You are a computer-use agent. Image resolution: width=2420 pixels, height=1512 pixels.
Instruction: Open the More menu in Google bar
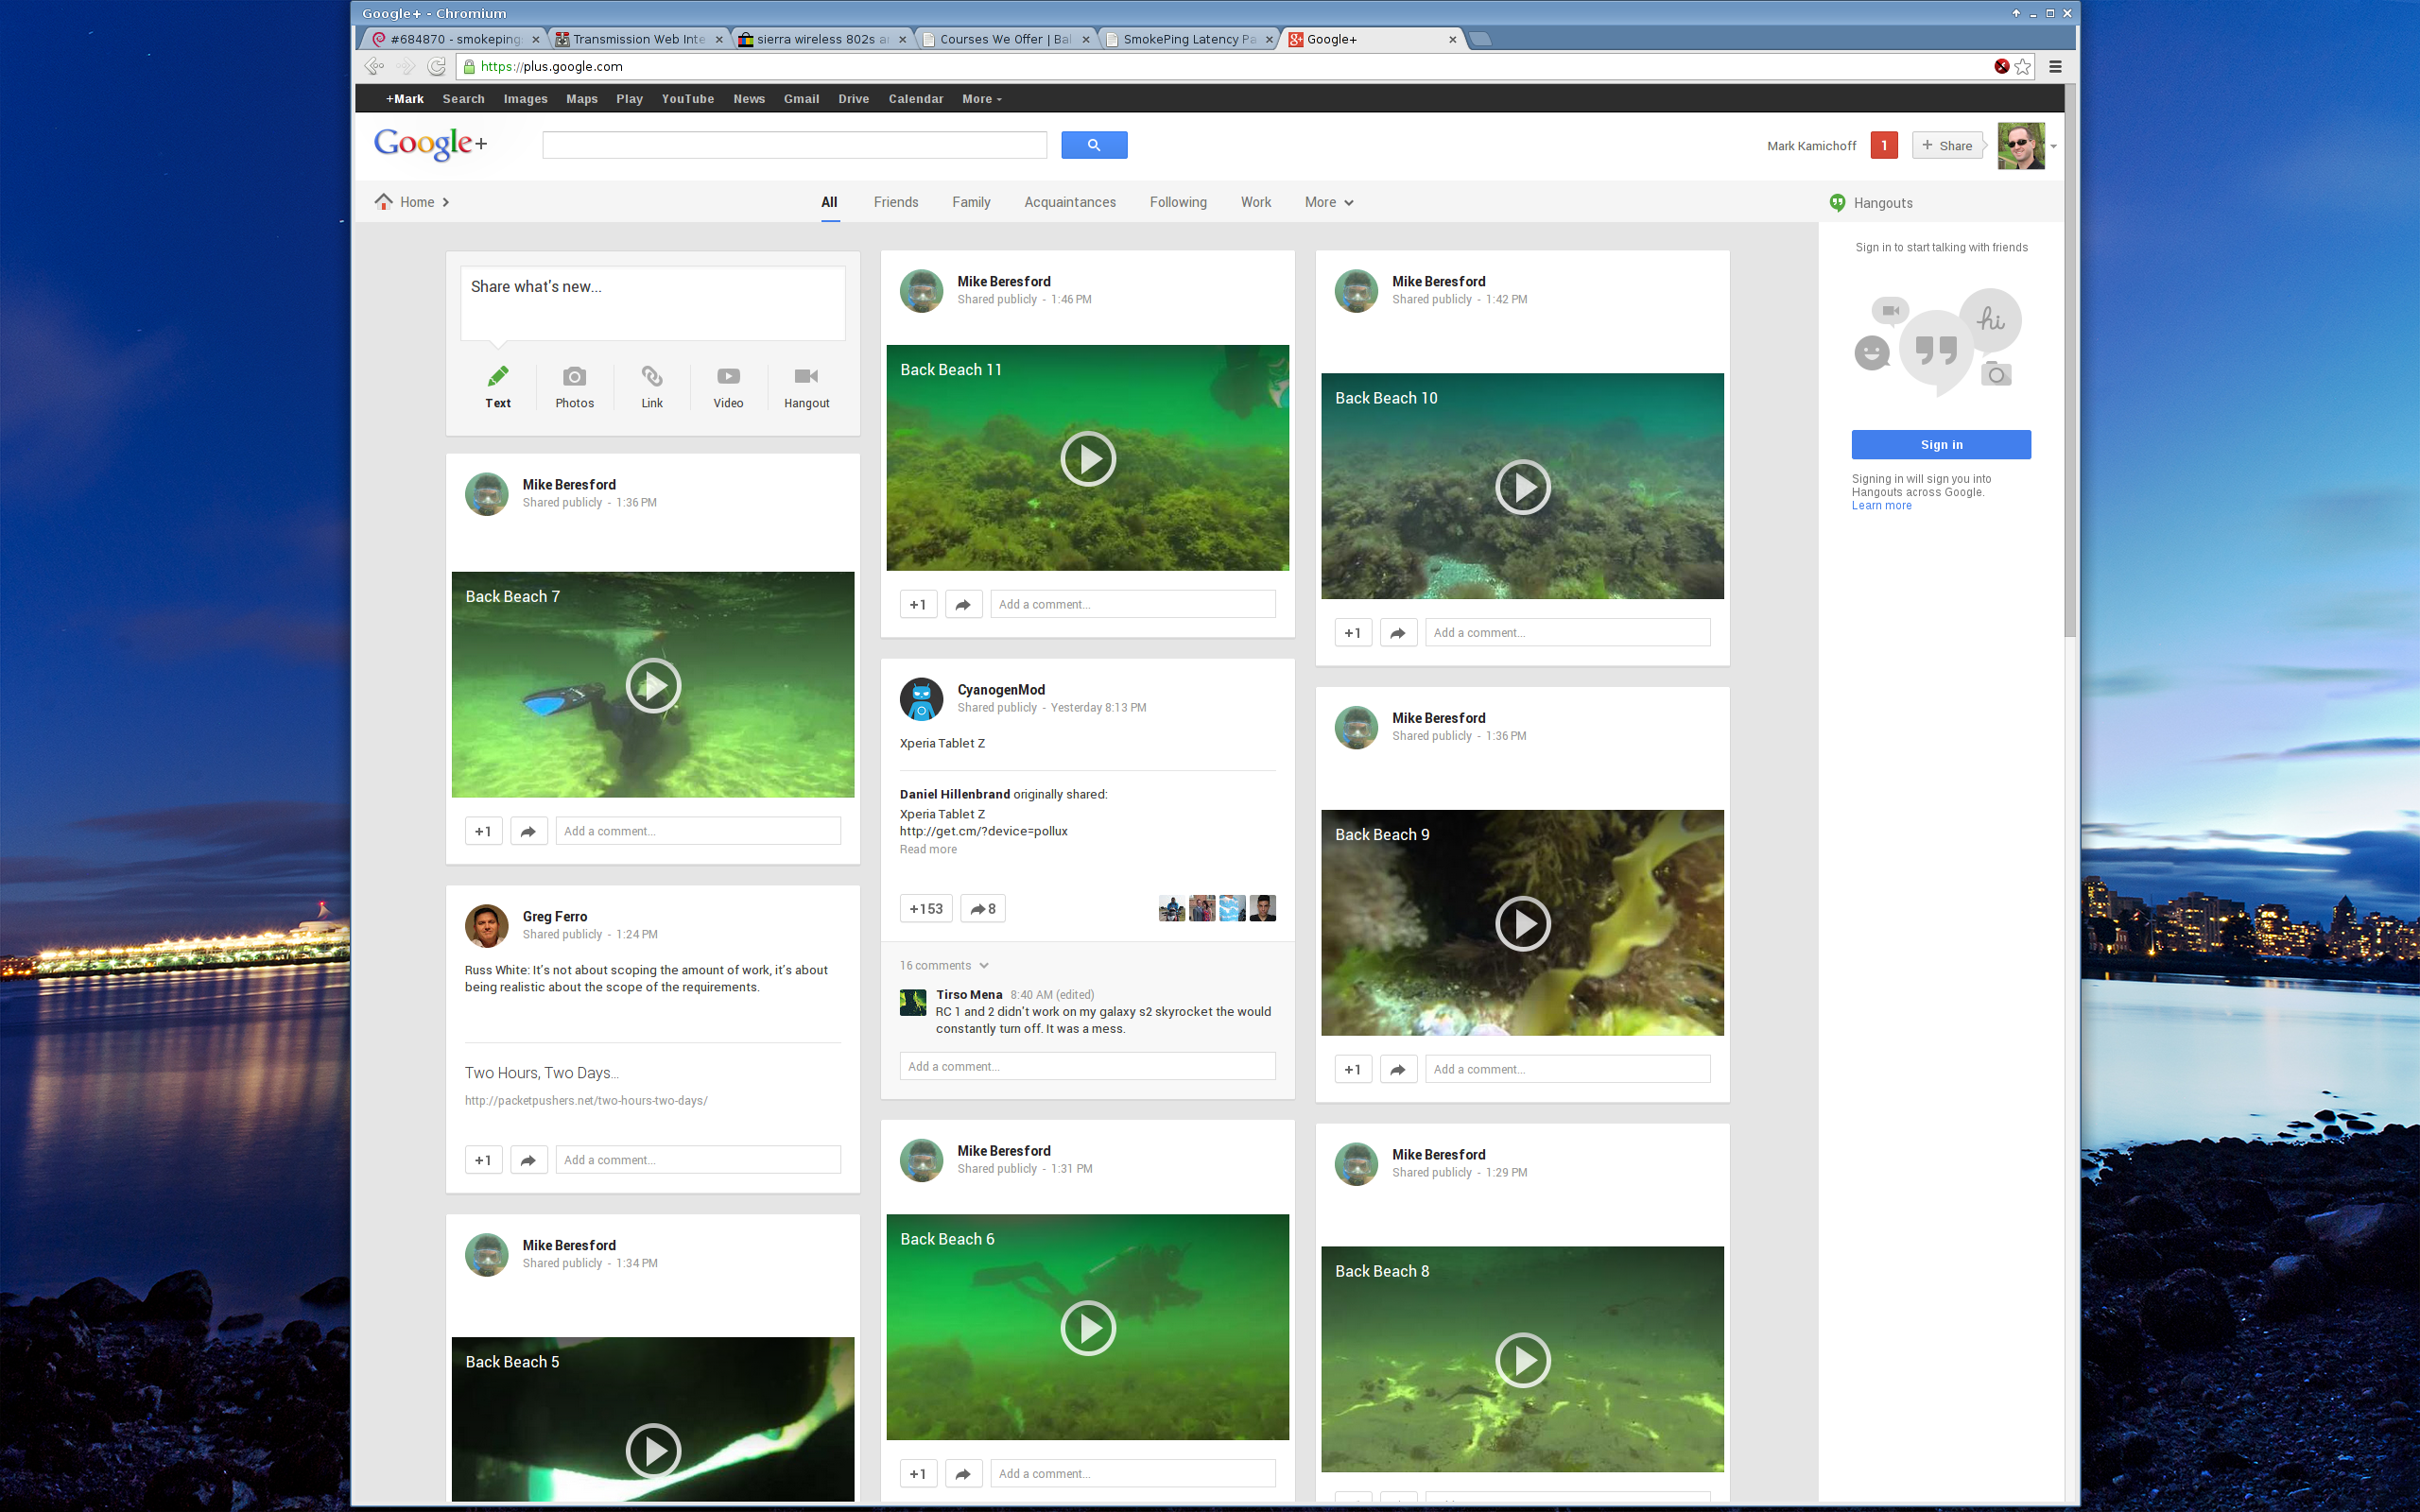click(981, 99)
